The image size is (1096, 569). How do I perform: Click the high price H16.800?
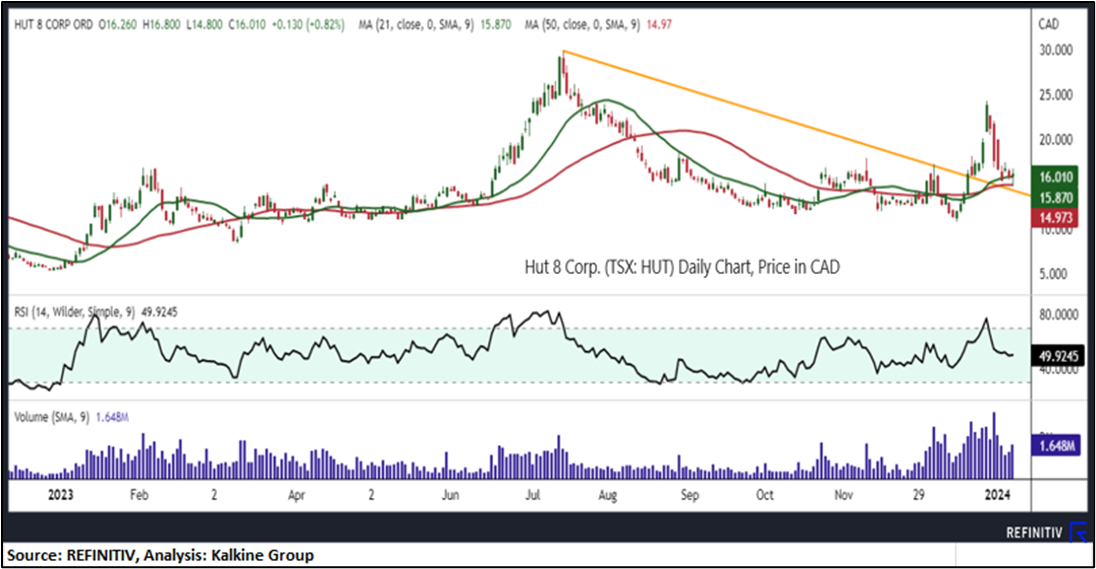(x=161, y=24)
